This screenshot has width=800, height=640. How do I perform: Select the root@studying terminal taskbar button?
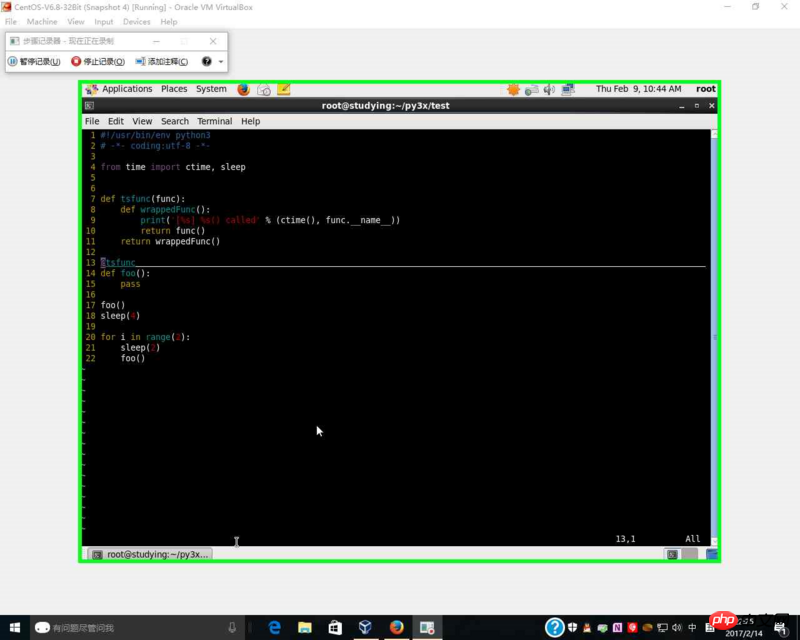tap(152, 554)
